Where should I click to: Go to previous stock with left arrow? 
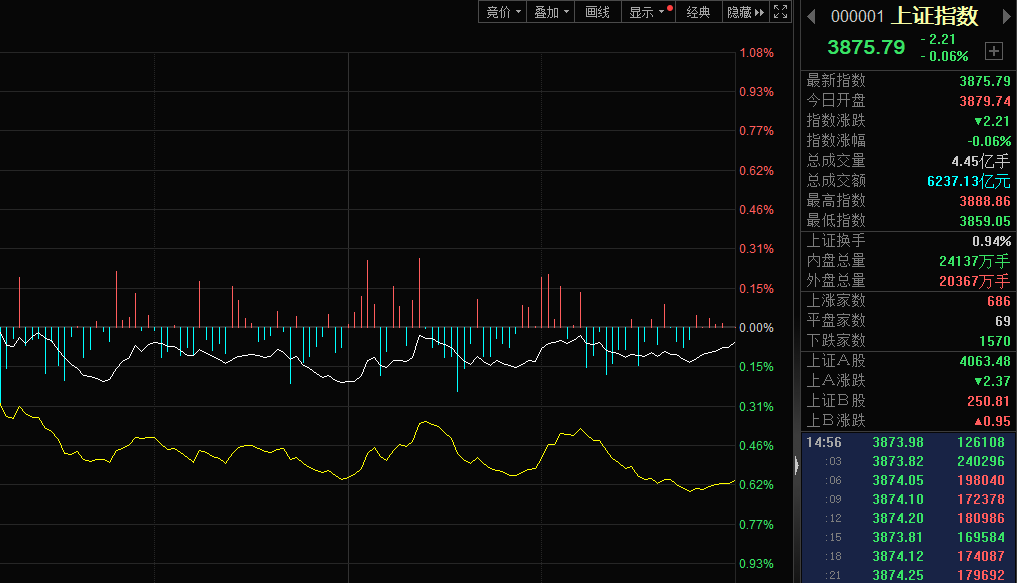pos(812,16)
